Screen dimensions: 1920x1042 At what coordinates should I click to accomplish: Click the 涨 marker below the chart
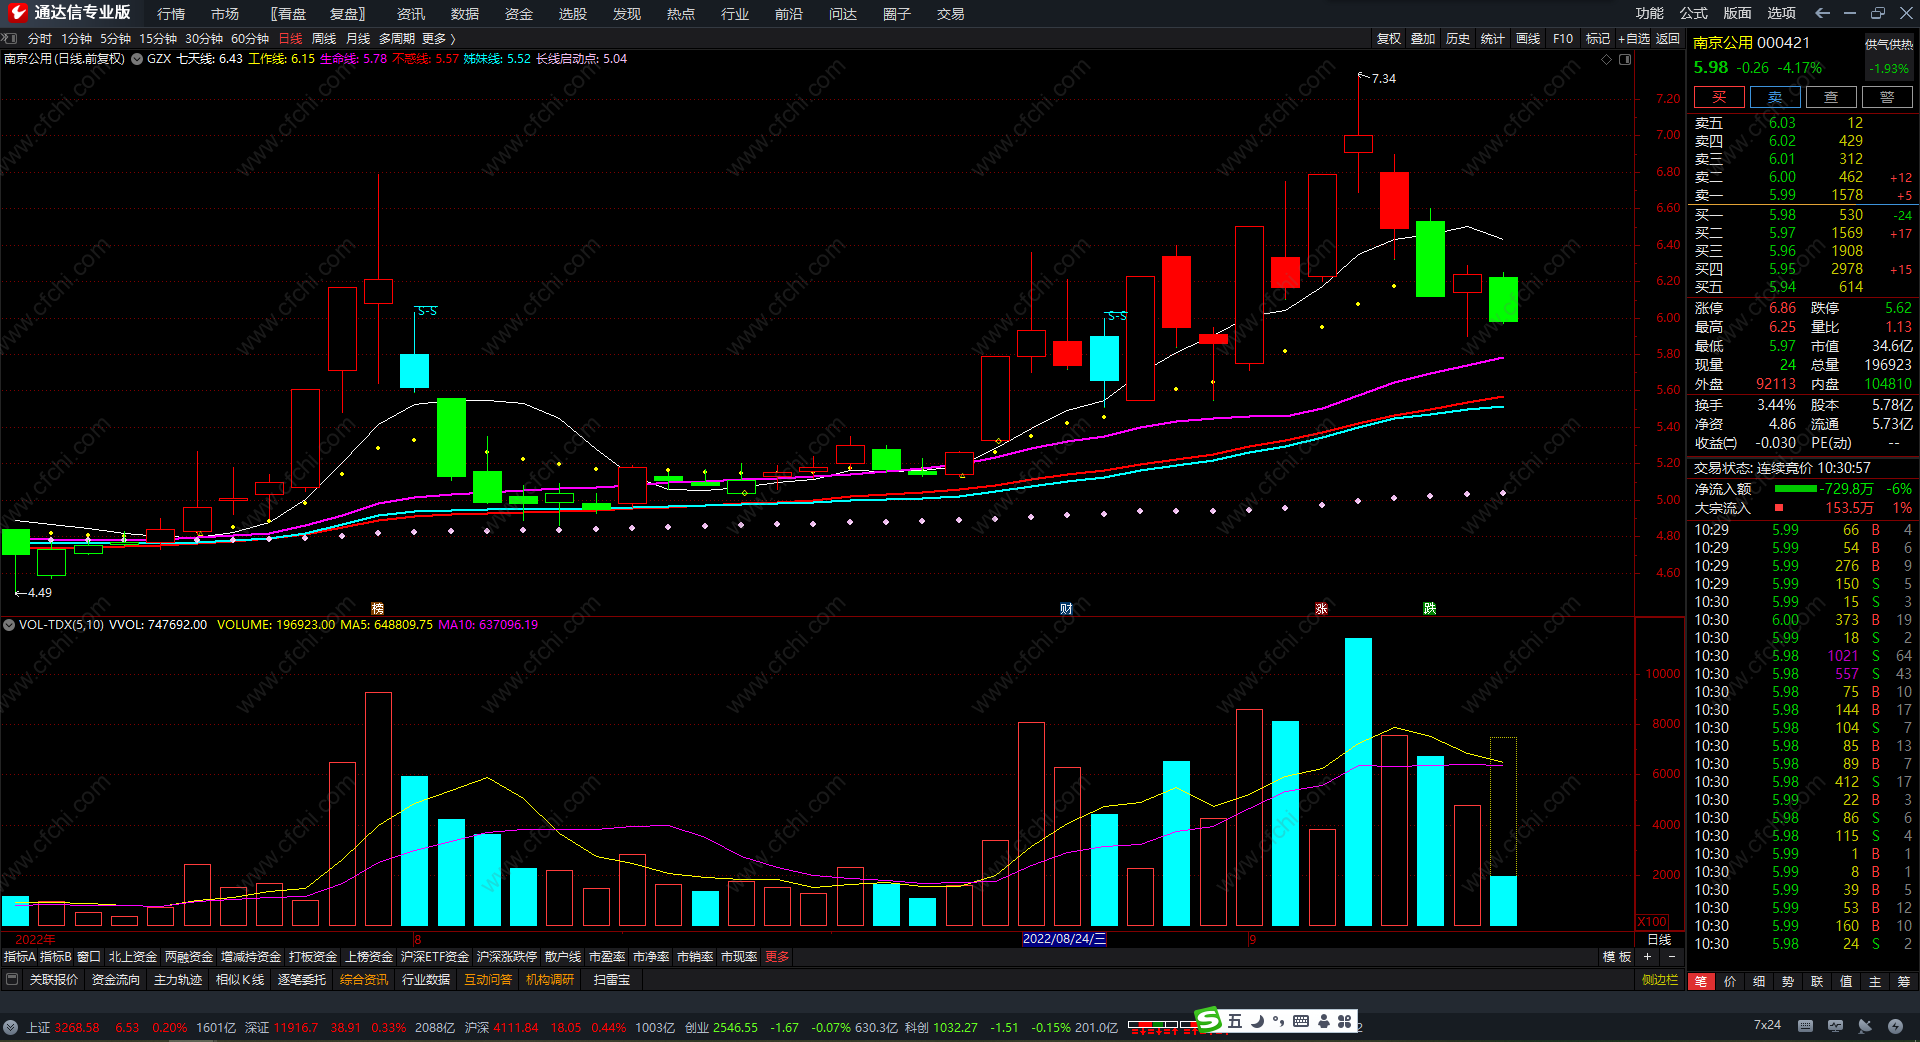click(1321, 608)
